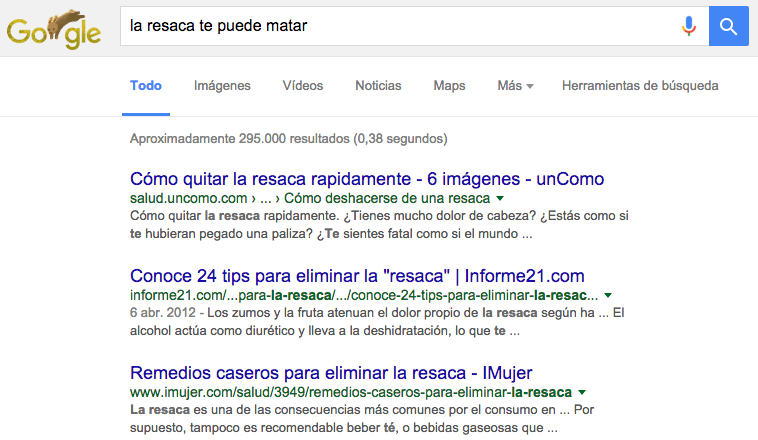Click the blue magnifier search button
Viewport: 758px width, 440px height.
(729, 26)
